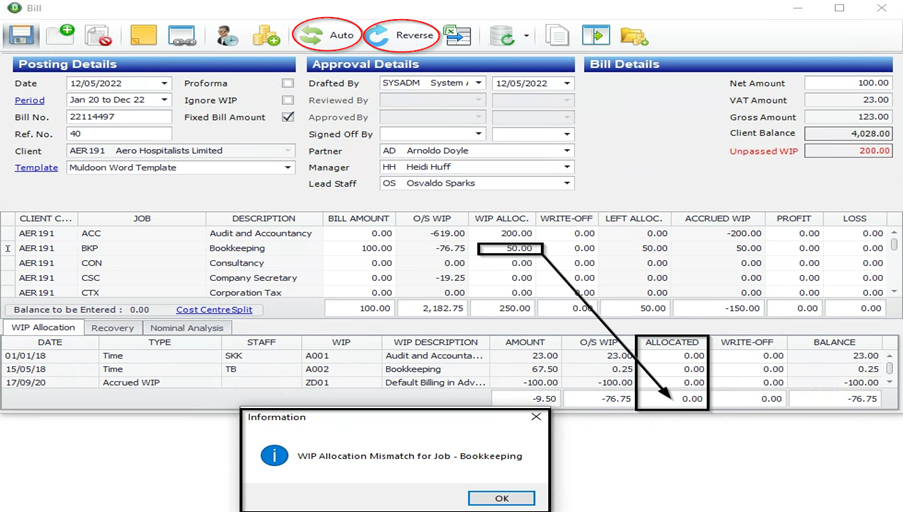The image size is (903, 512).
Task: Enable the Ignore WIP checkbox
Action: (x=288, y=100)
